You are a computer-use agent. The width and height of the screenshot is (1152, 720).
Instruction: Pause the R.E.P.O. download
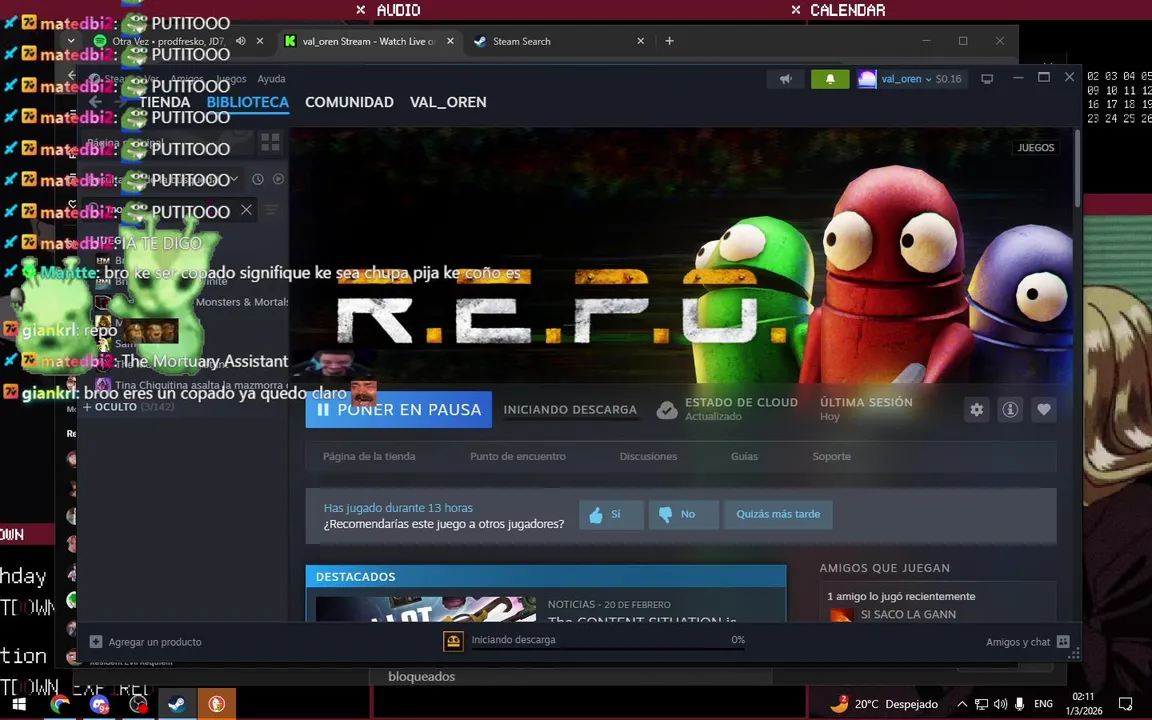click(x=398, y=410)
